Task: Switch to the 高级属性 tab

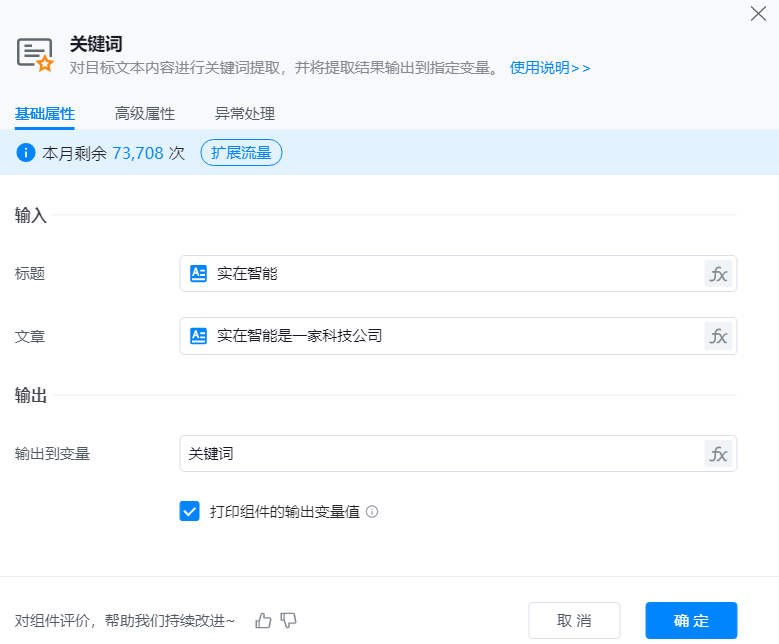Action: [145, 114]
